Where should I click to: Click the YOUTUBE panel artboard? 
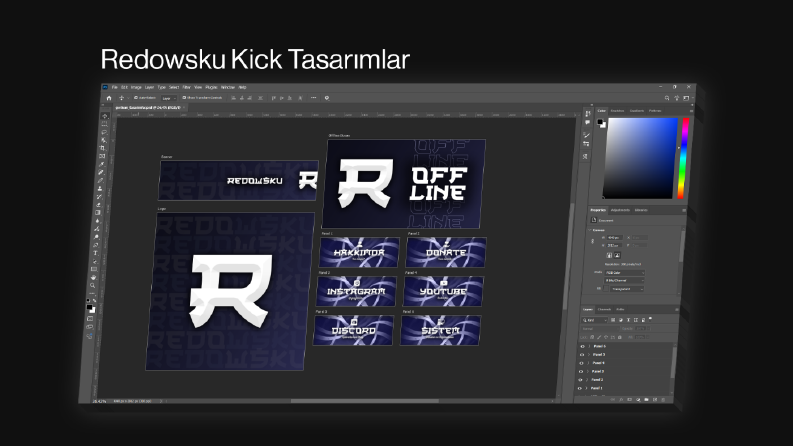(x=443, y=291)
